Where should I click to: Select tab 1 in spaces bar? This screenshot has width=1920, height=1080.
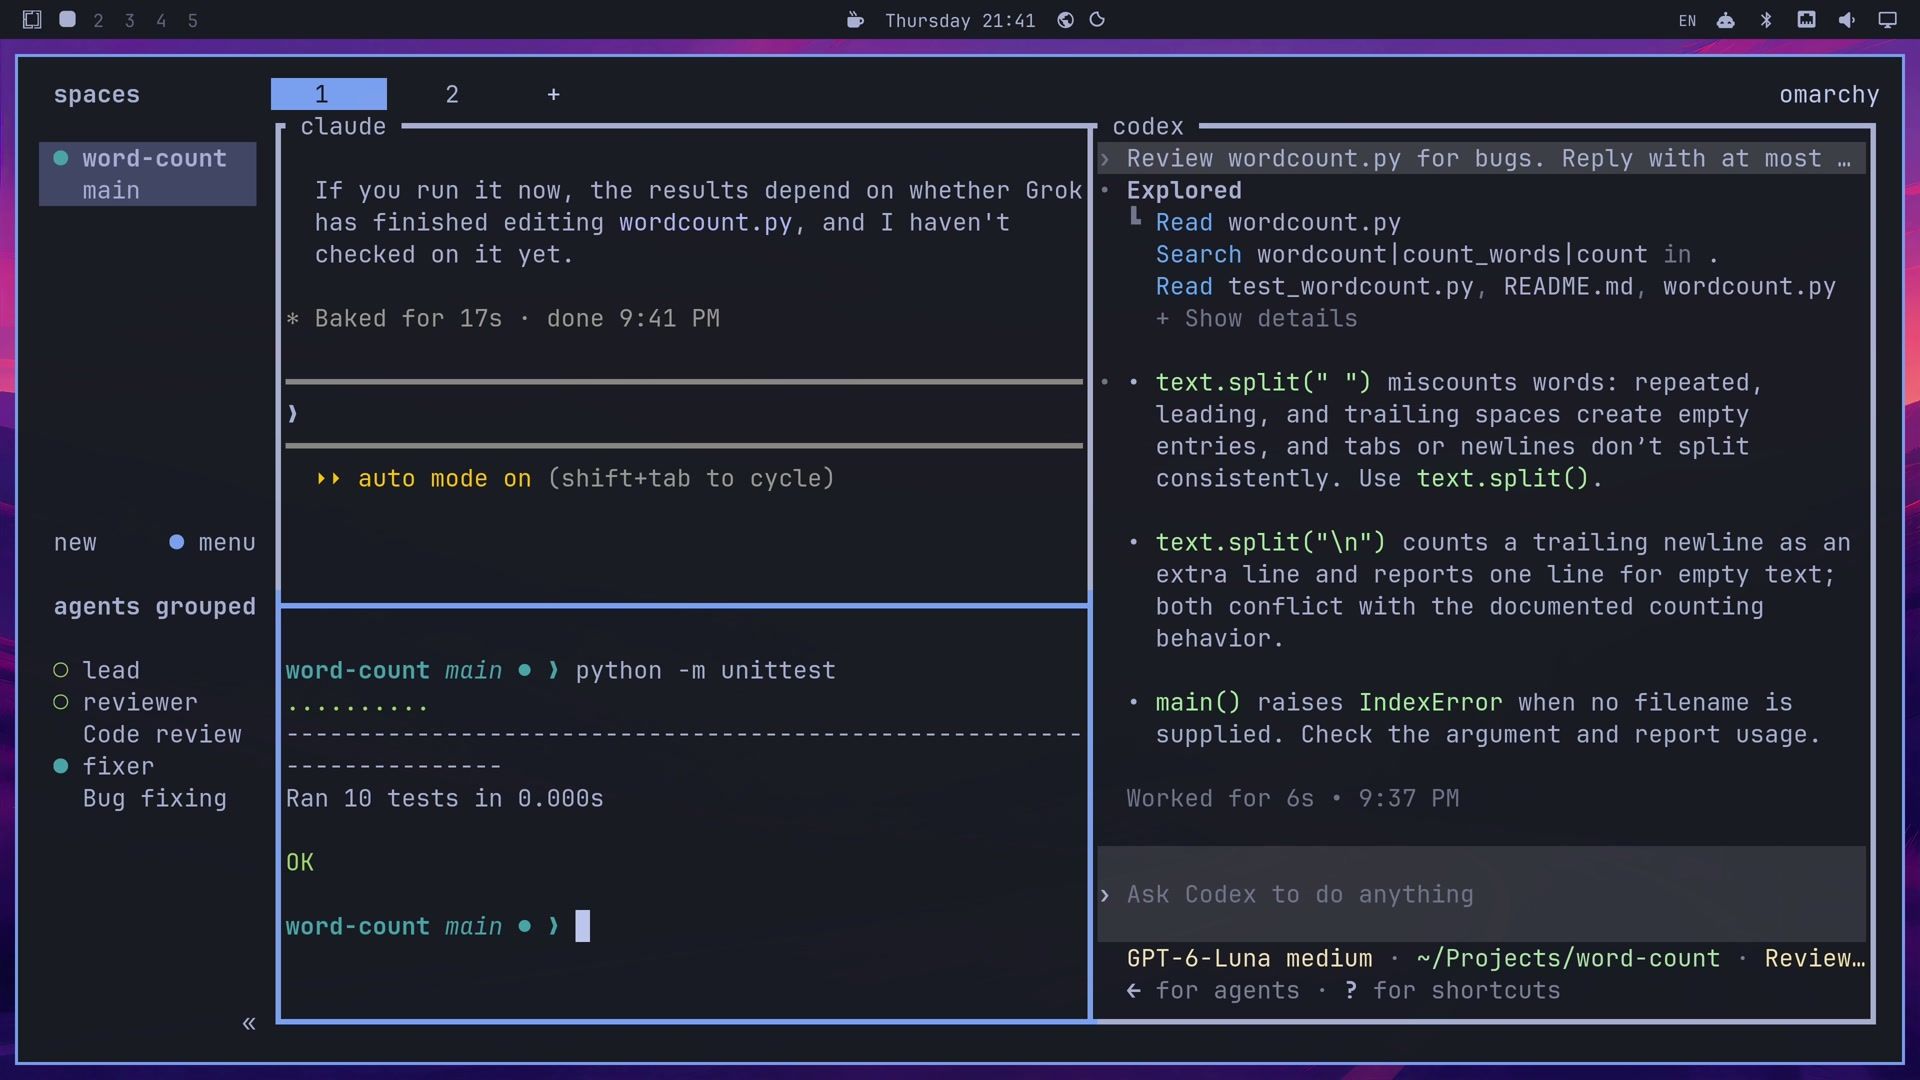coord(328,94)
